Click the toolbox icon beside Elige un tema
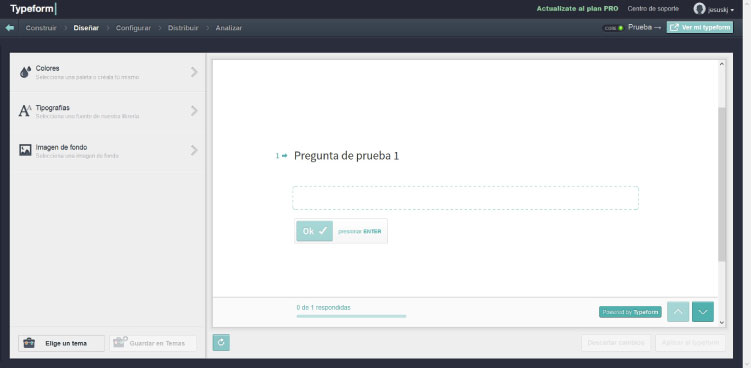Viewport: 751px width, 368px height. 29,343
